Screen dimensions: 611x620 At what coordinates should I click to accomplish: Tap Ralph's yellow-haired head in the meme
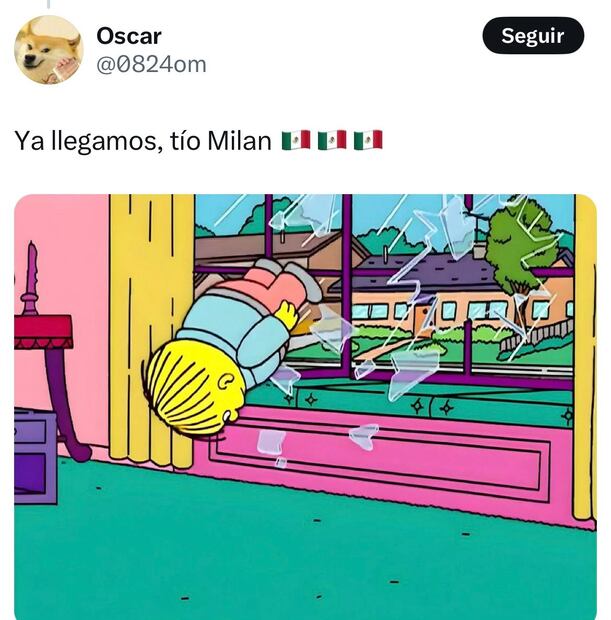coord(194,388)
